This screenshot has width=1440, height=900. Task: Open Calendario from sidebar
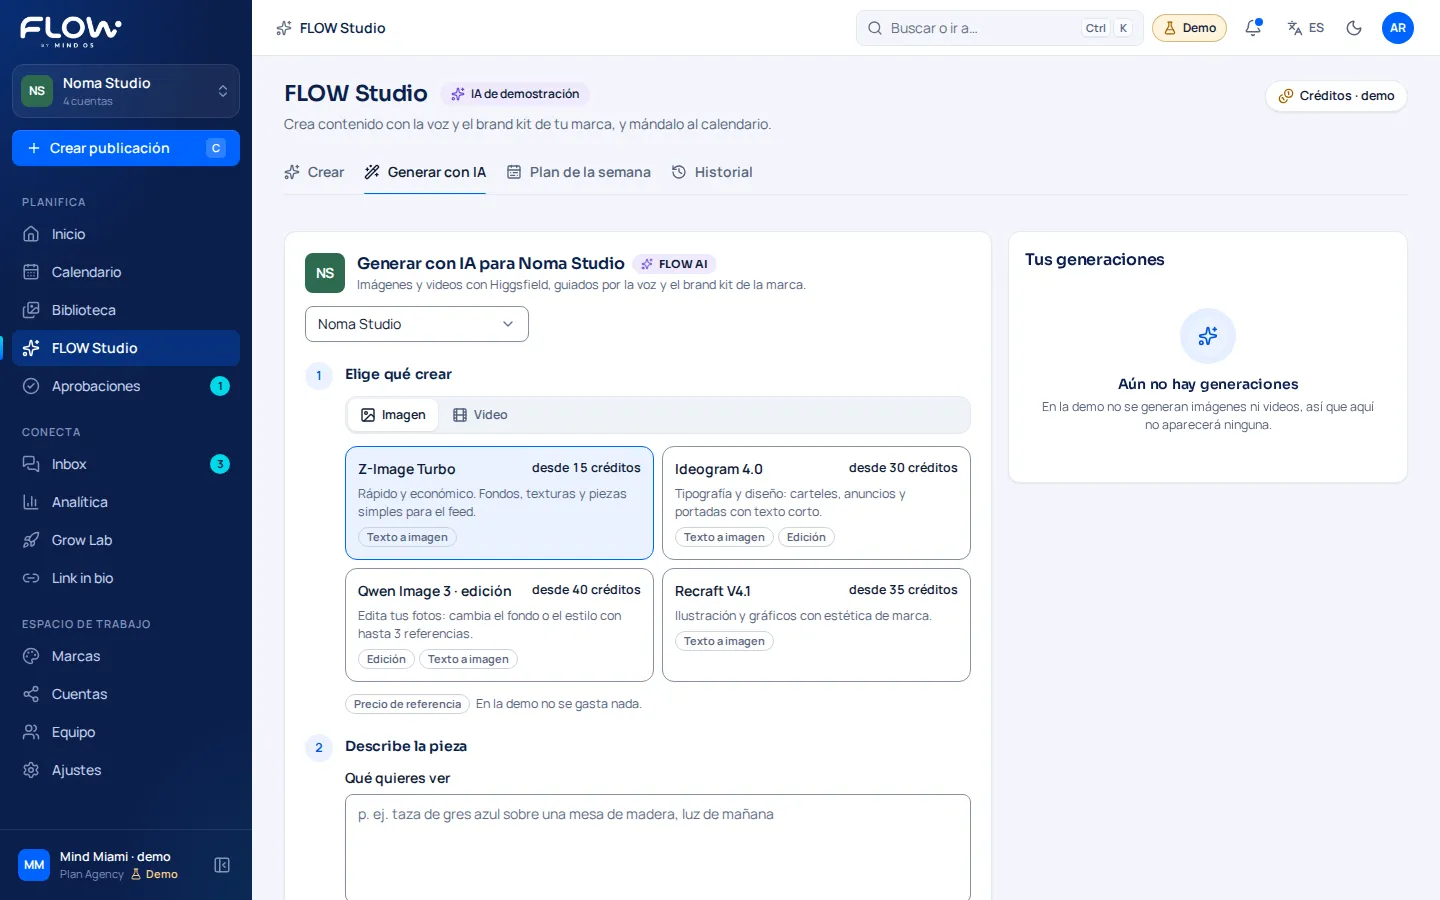126,272
